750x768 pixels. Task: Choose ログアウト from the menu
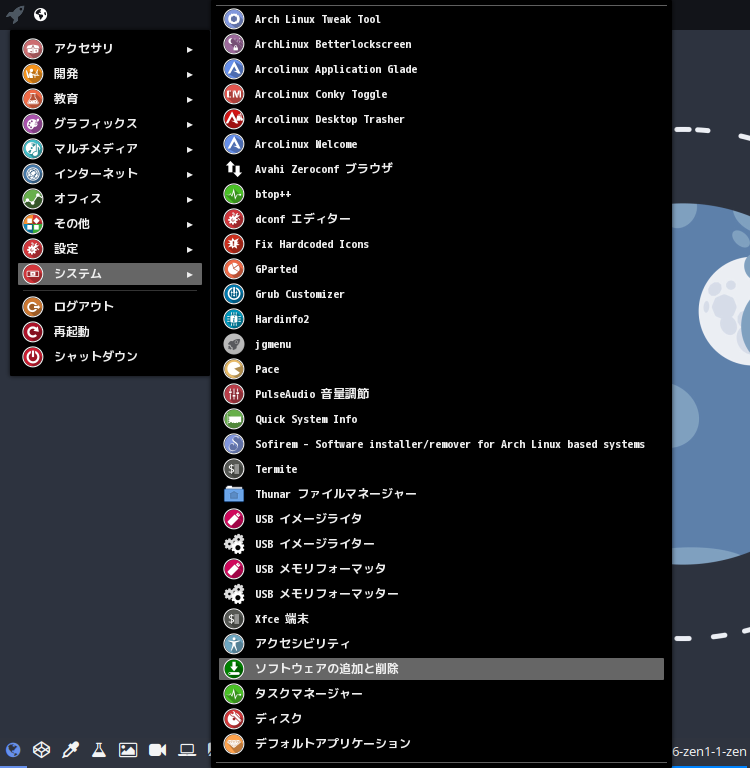[x=110, y=307]
